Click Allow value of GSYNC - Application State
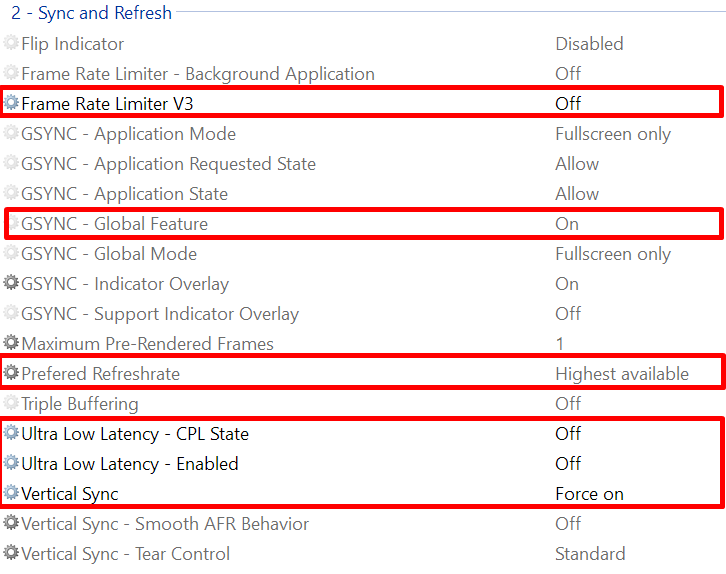 [x=577, y=194]
